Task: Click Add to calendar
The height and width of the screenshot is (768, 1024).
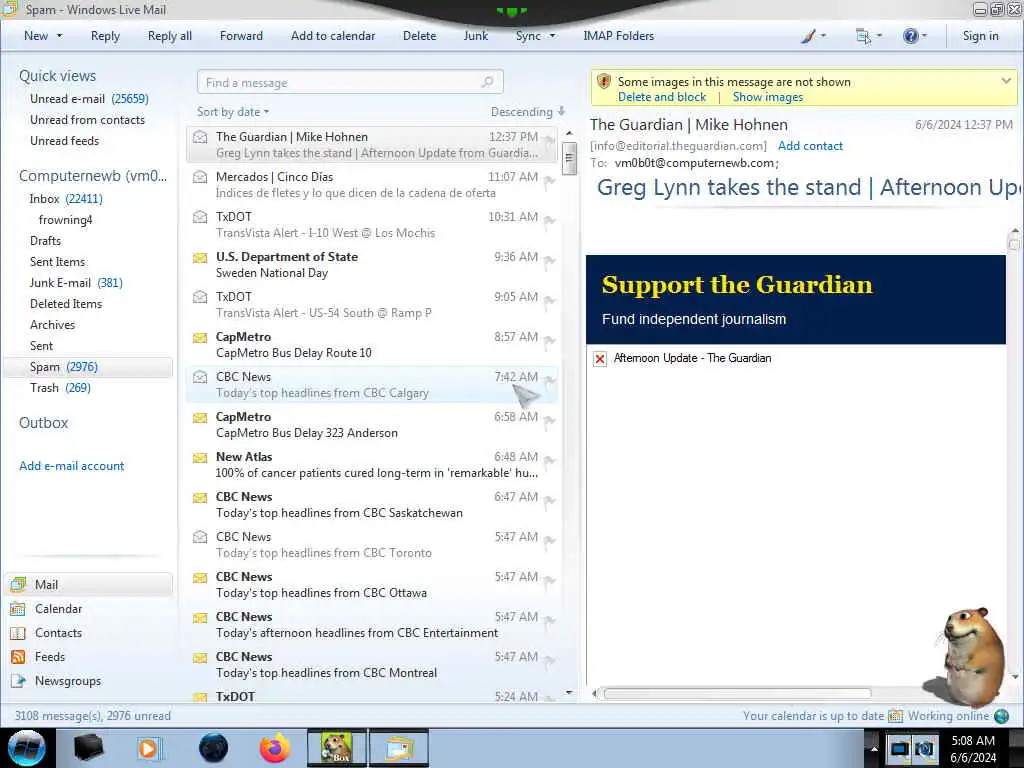Action: (x=333, y=36)
